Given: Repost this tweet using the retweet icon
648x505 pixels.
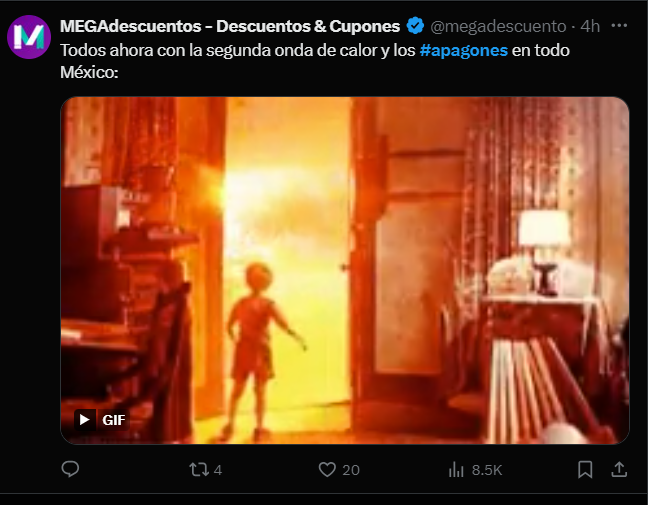Looking at the screenshot, I should pos(199,469).
